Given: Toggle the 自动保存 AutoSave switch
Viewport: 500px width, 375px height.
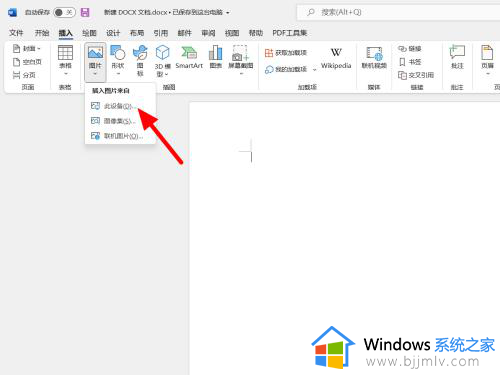Looking at the screenshot, I should click(64, 13).
